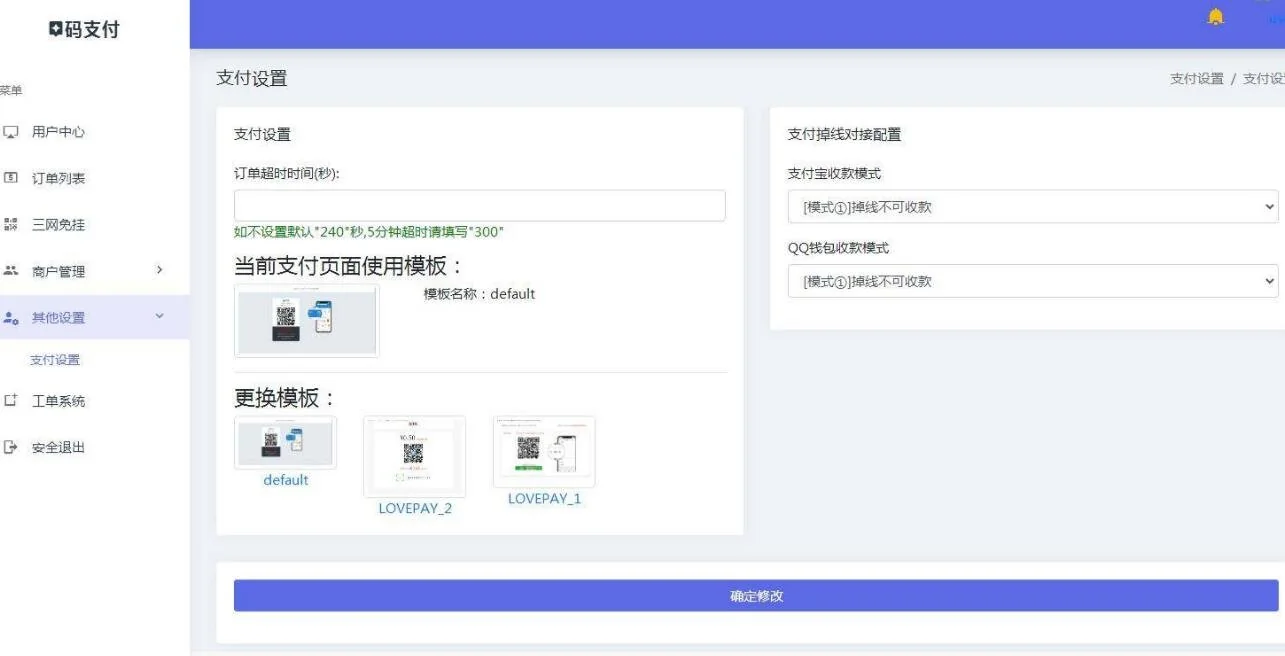Screen dimensions: 1285x656
Task: Click the notification bell icon
Action: click(x=1216, y=17)
